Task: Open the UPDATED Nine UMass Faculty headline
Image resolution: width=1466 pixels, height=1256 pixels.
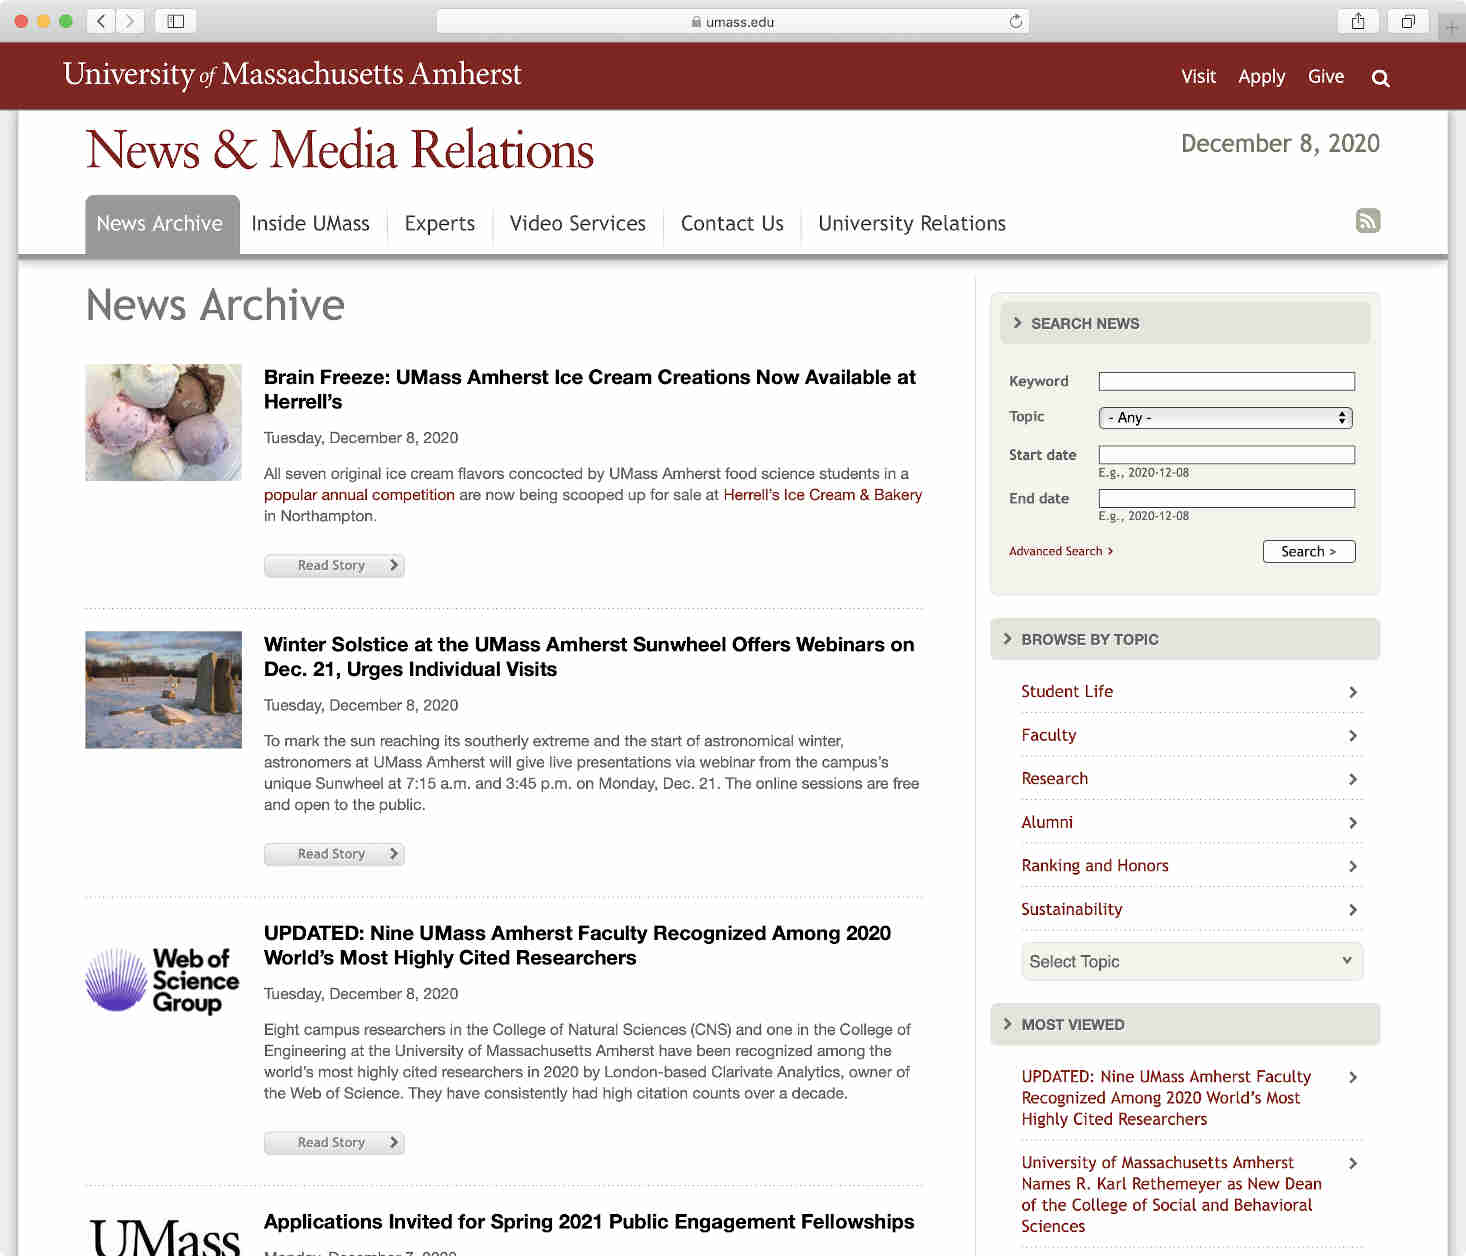Action: coord(577,945)
